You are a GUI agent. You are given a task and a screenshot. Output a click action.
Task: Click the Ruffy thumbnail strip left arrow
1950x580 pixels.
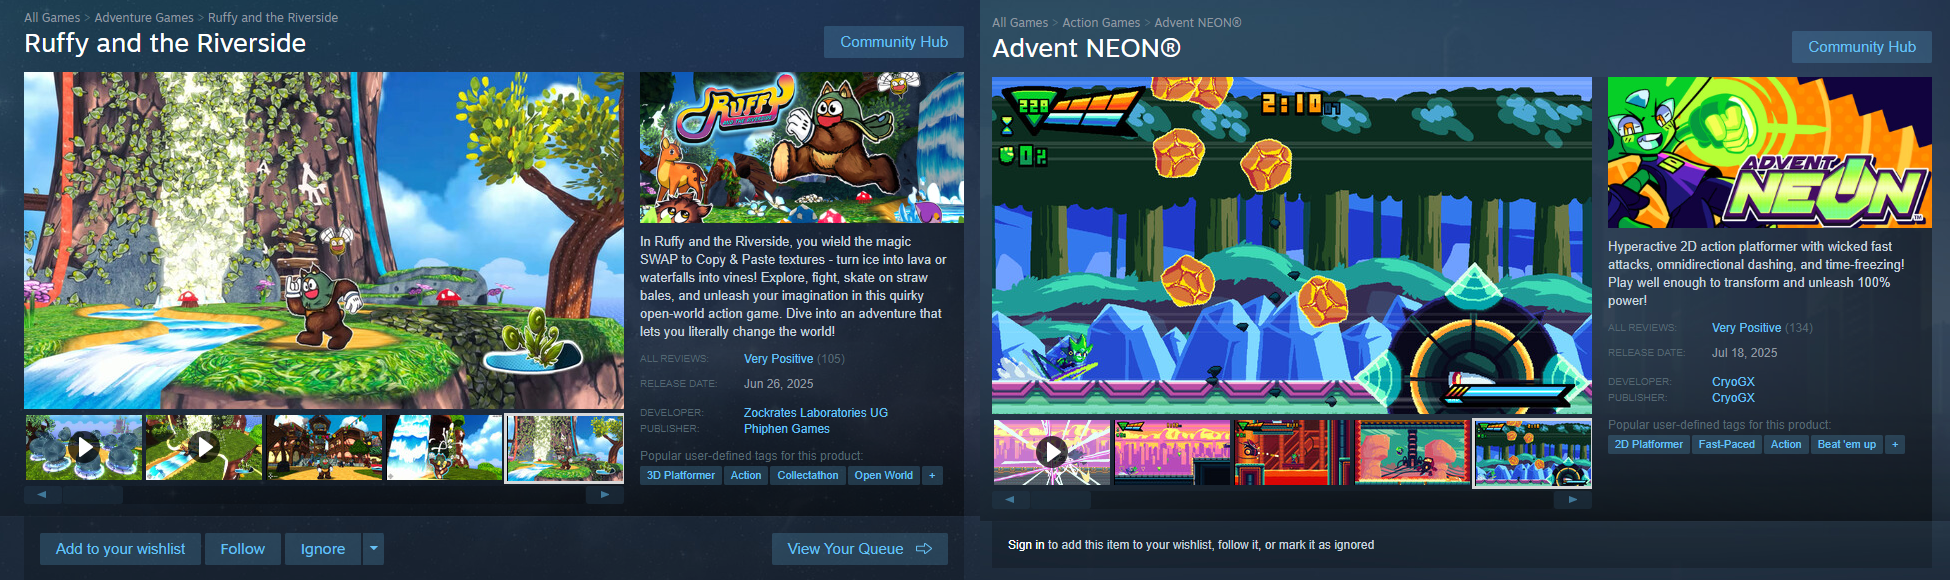point(41,494)
